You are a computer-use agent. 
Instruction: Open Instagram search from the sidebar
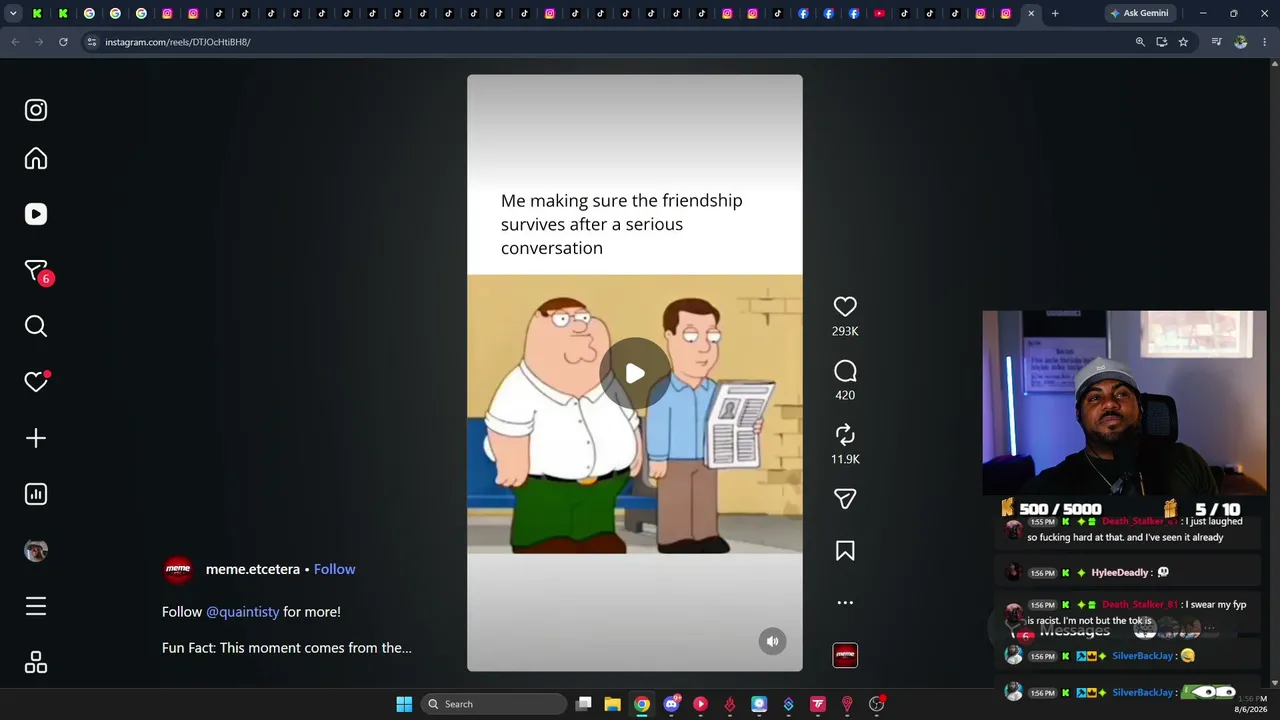click(x=36, y=326)
